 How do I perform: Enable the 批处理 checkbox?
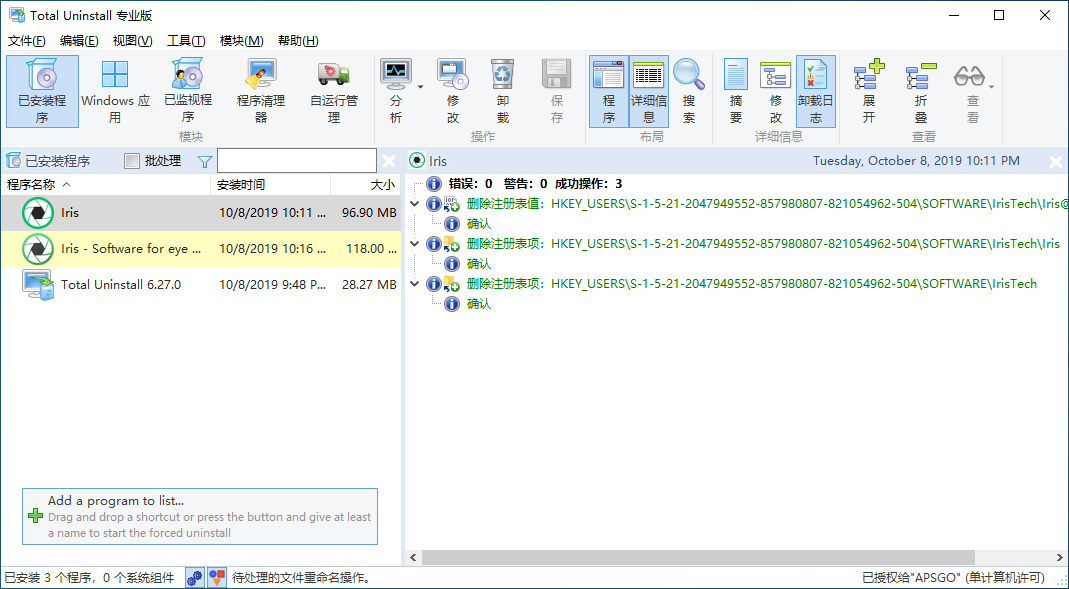coord(132,161)
